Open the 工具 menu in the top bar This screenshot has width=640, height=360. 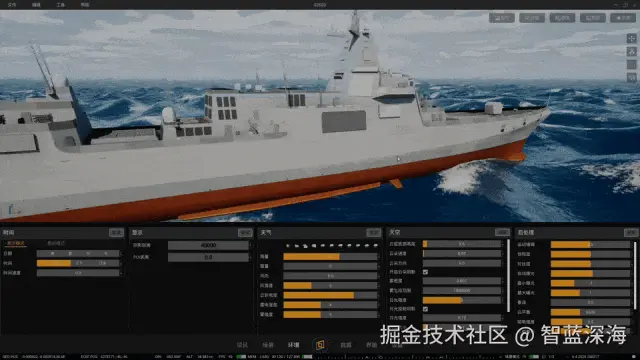tap(60, 5)
